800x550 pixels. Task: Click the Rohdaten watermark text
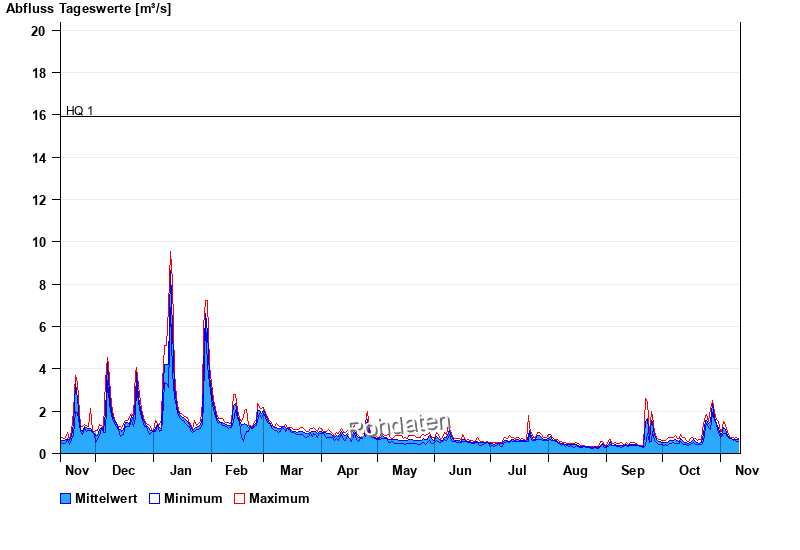click(x=400, y=426)
